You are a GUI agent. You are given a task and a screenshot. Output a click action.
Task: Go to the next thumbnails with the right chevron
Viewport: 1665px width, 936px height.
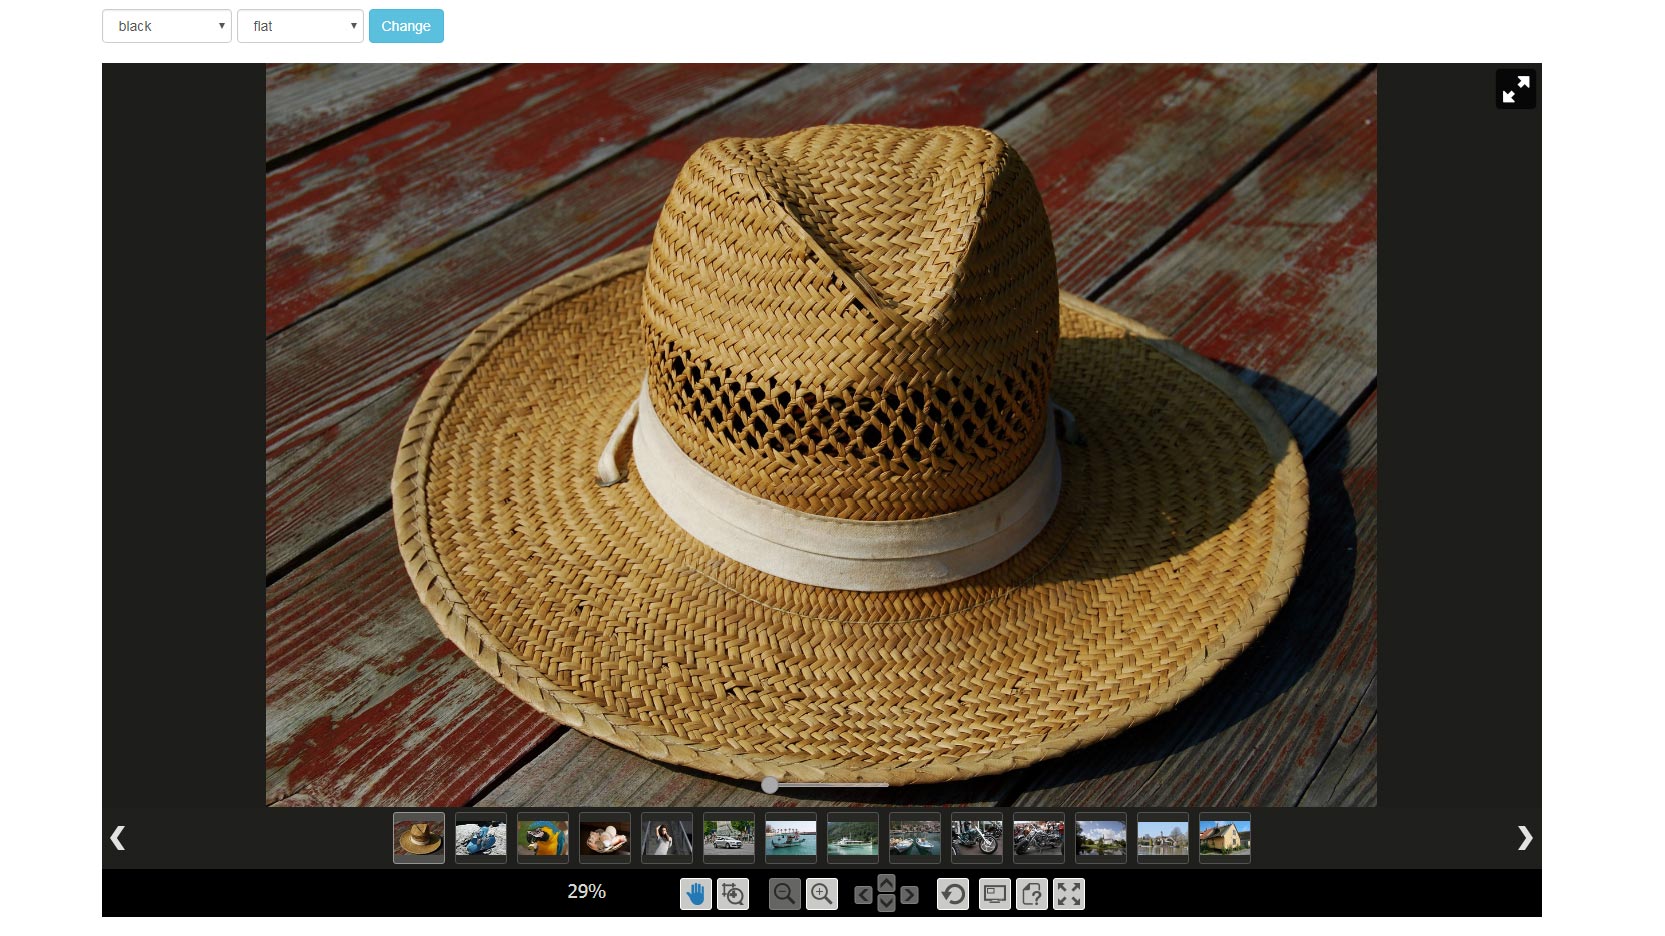1525,837
